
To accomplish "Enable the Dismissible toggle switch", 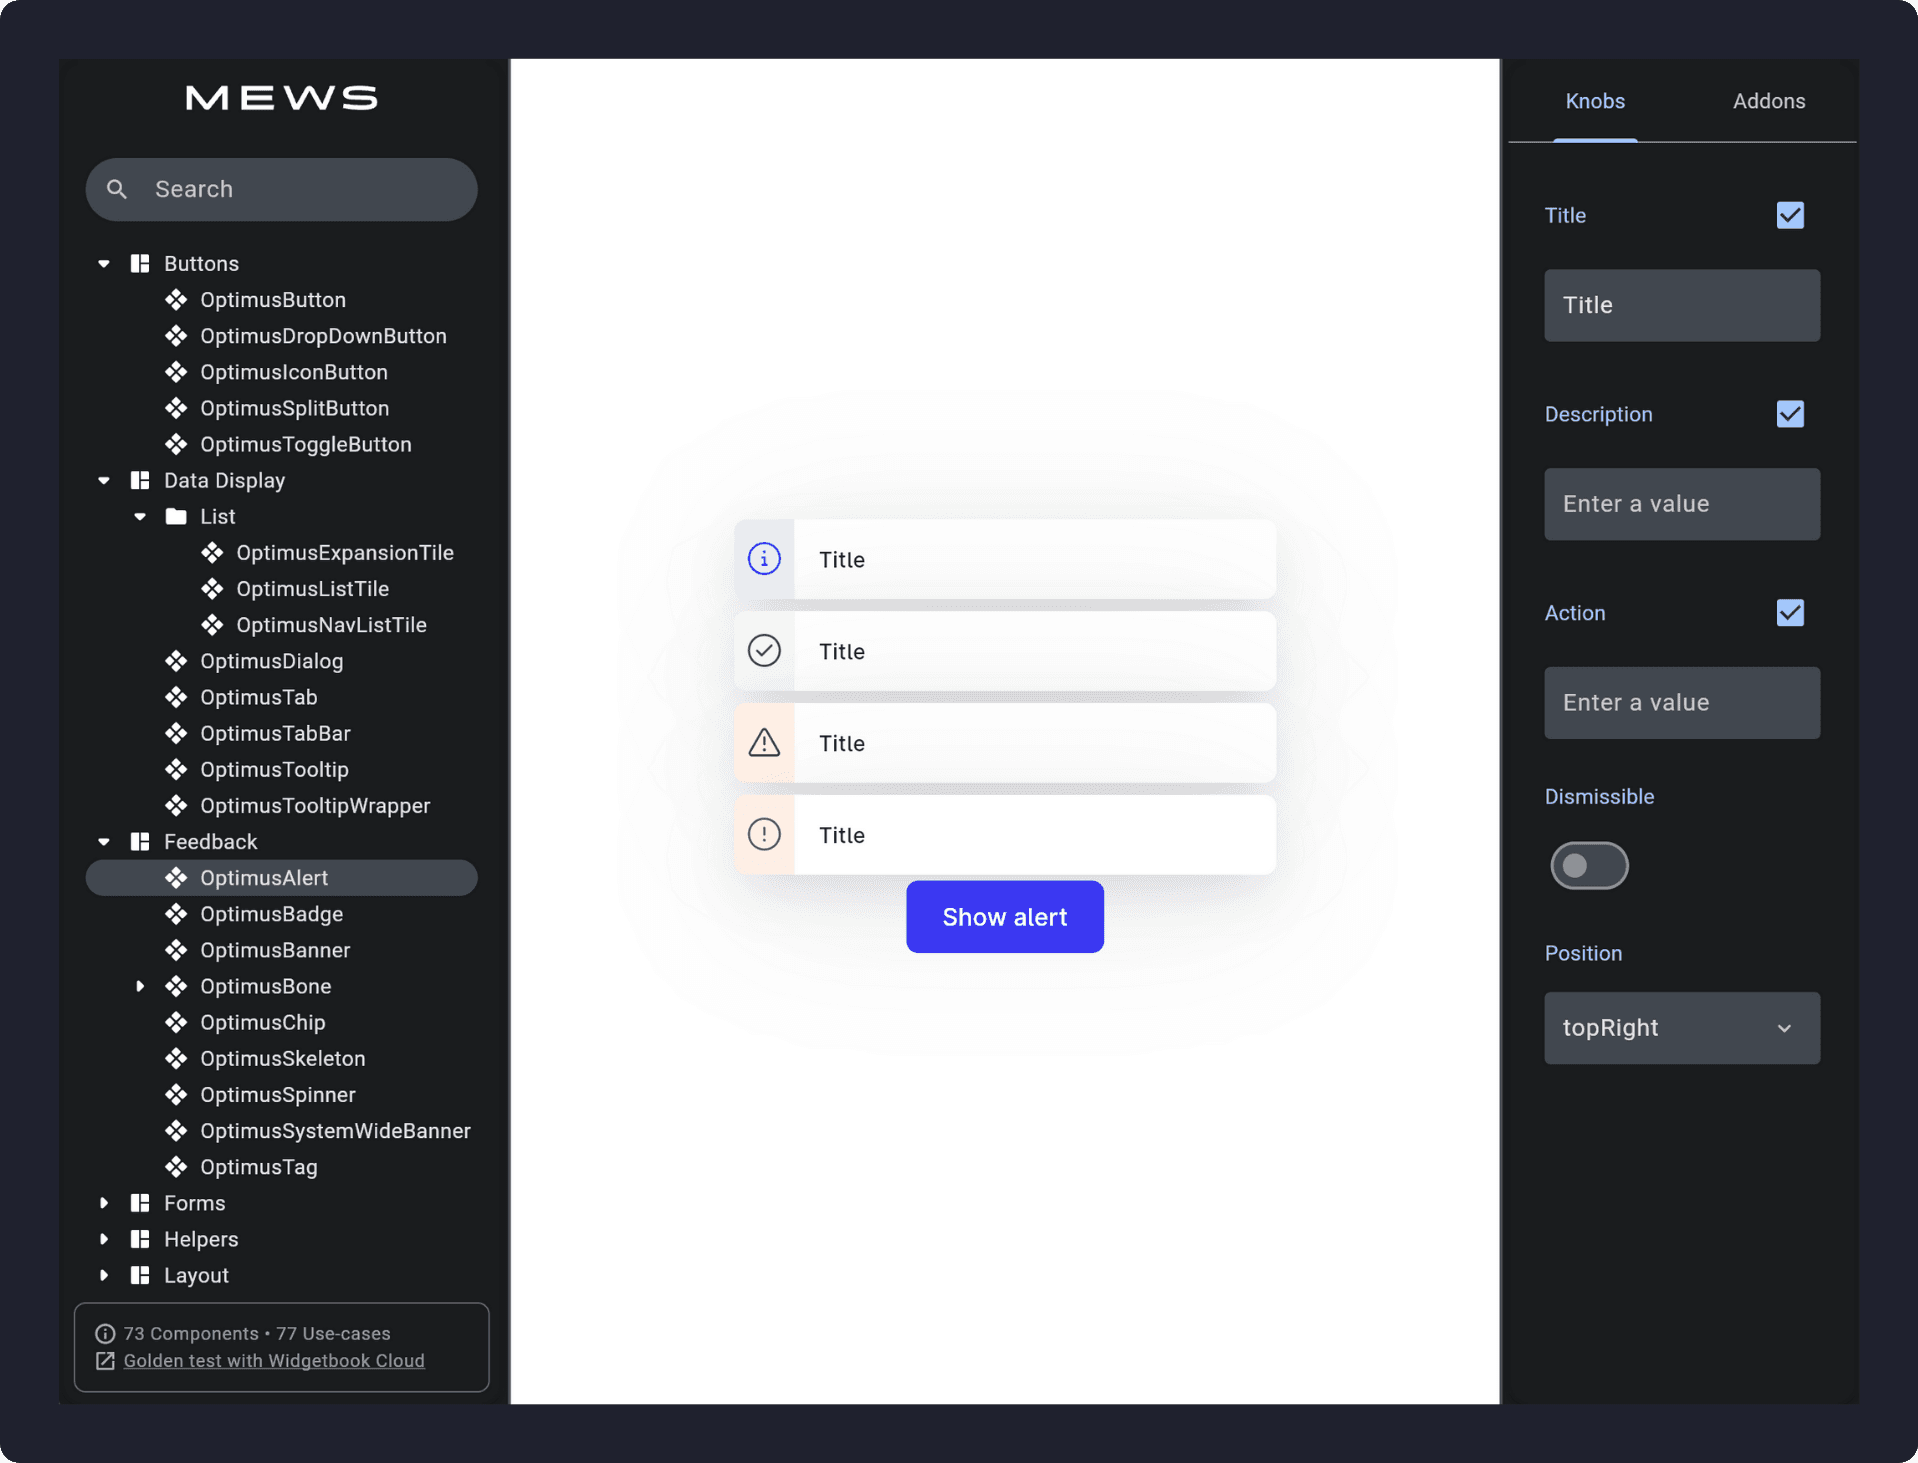I will pos(1589,866).
